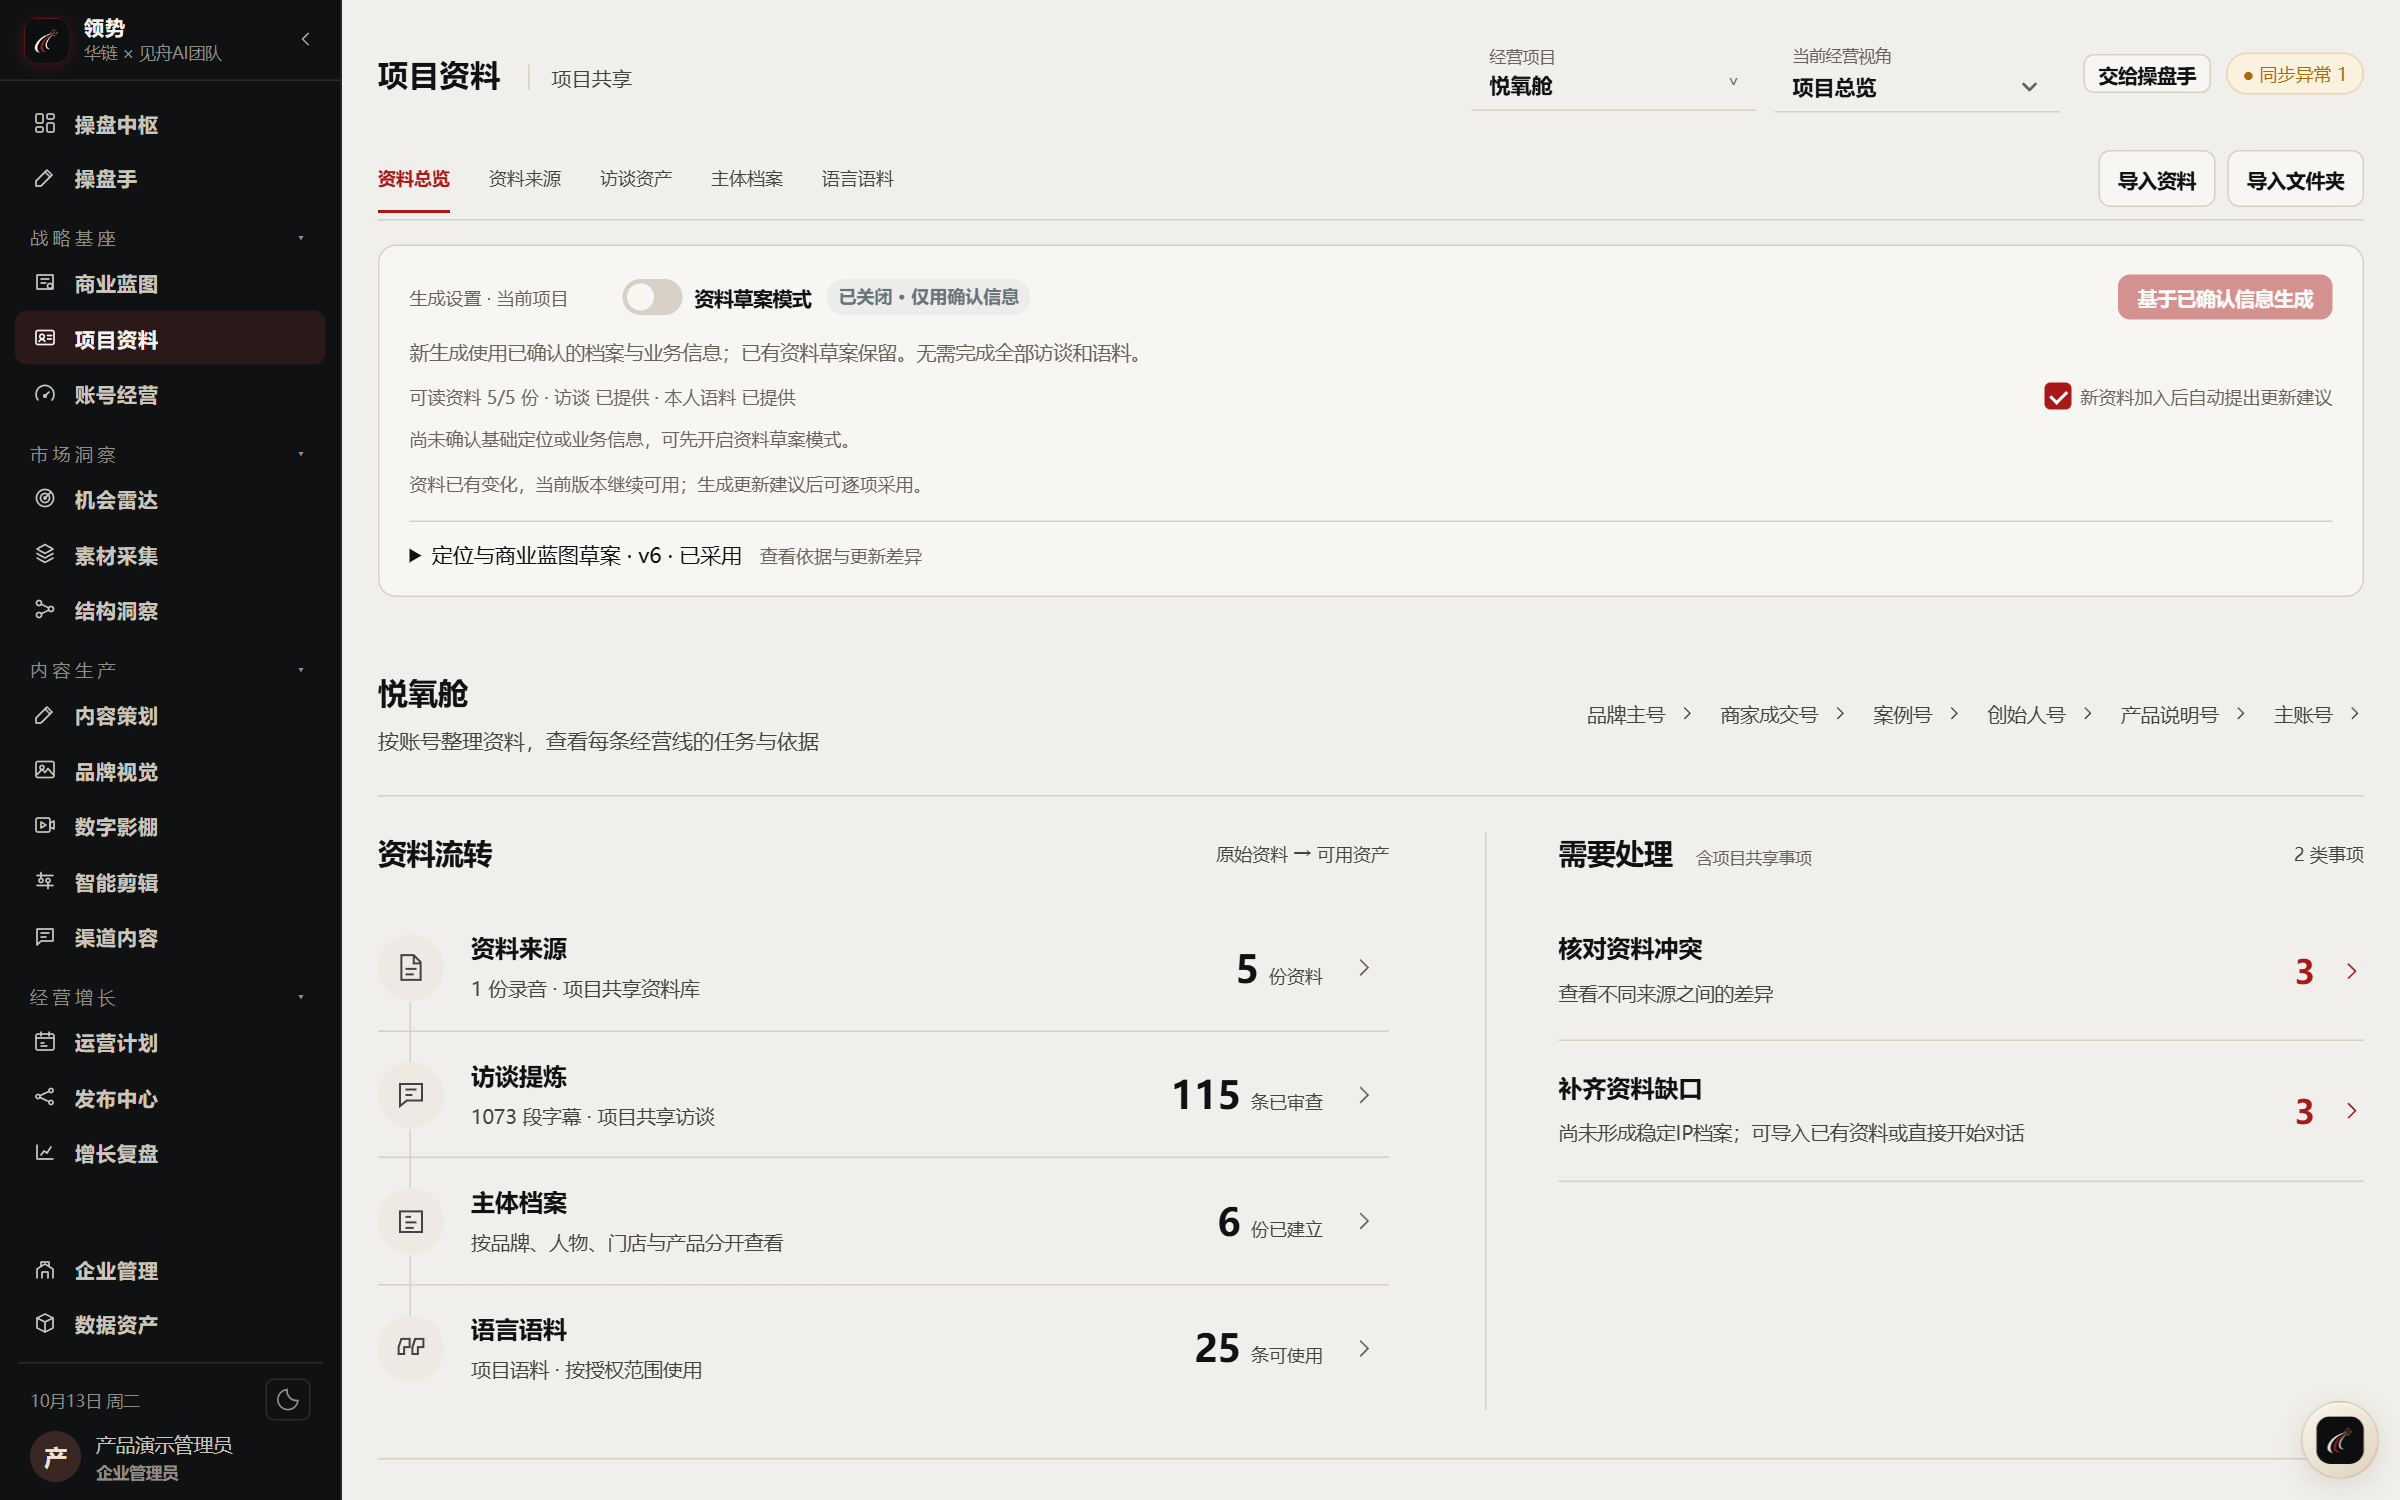The height and width of the screenshot is (1500, 2400).
Task: Click the 素材采集 layers icon
Action: click(45, 554)
